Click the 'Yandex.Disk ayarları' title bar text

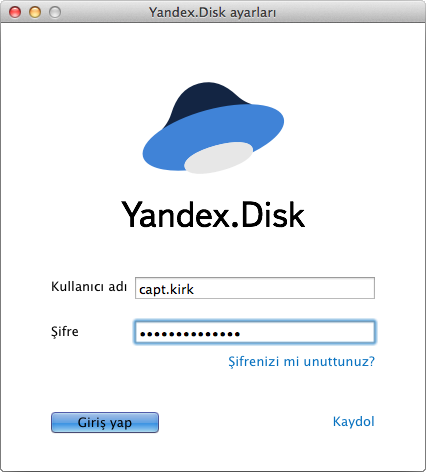click(212, 13)
